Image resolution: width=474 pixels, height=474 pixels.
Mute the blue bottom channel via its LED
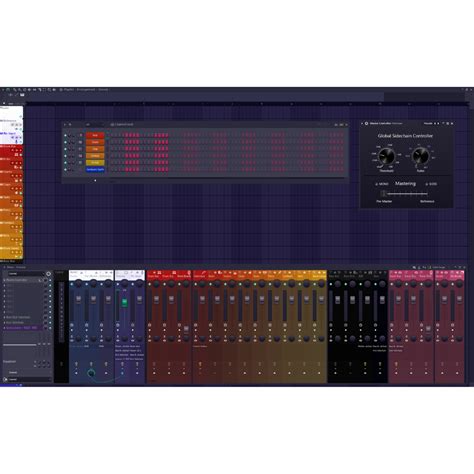65,170
